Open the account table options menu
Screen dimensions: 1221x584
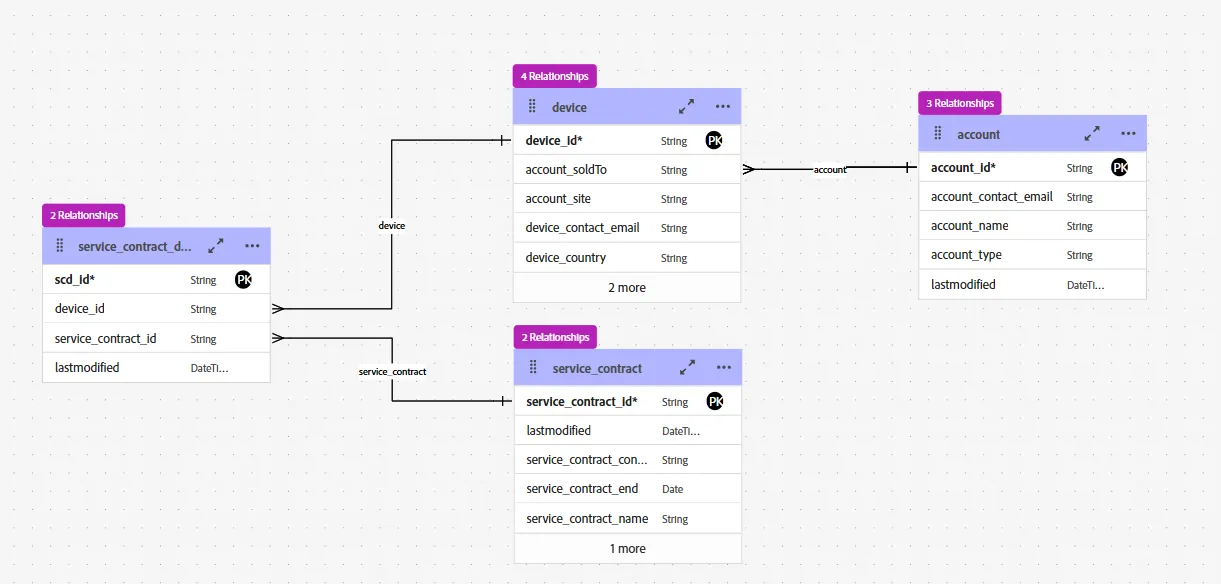[1128, 133]
